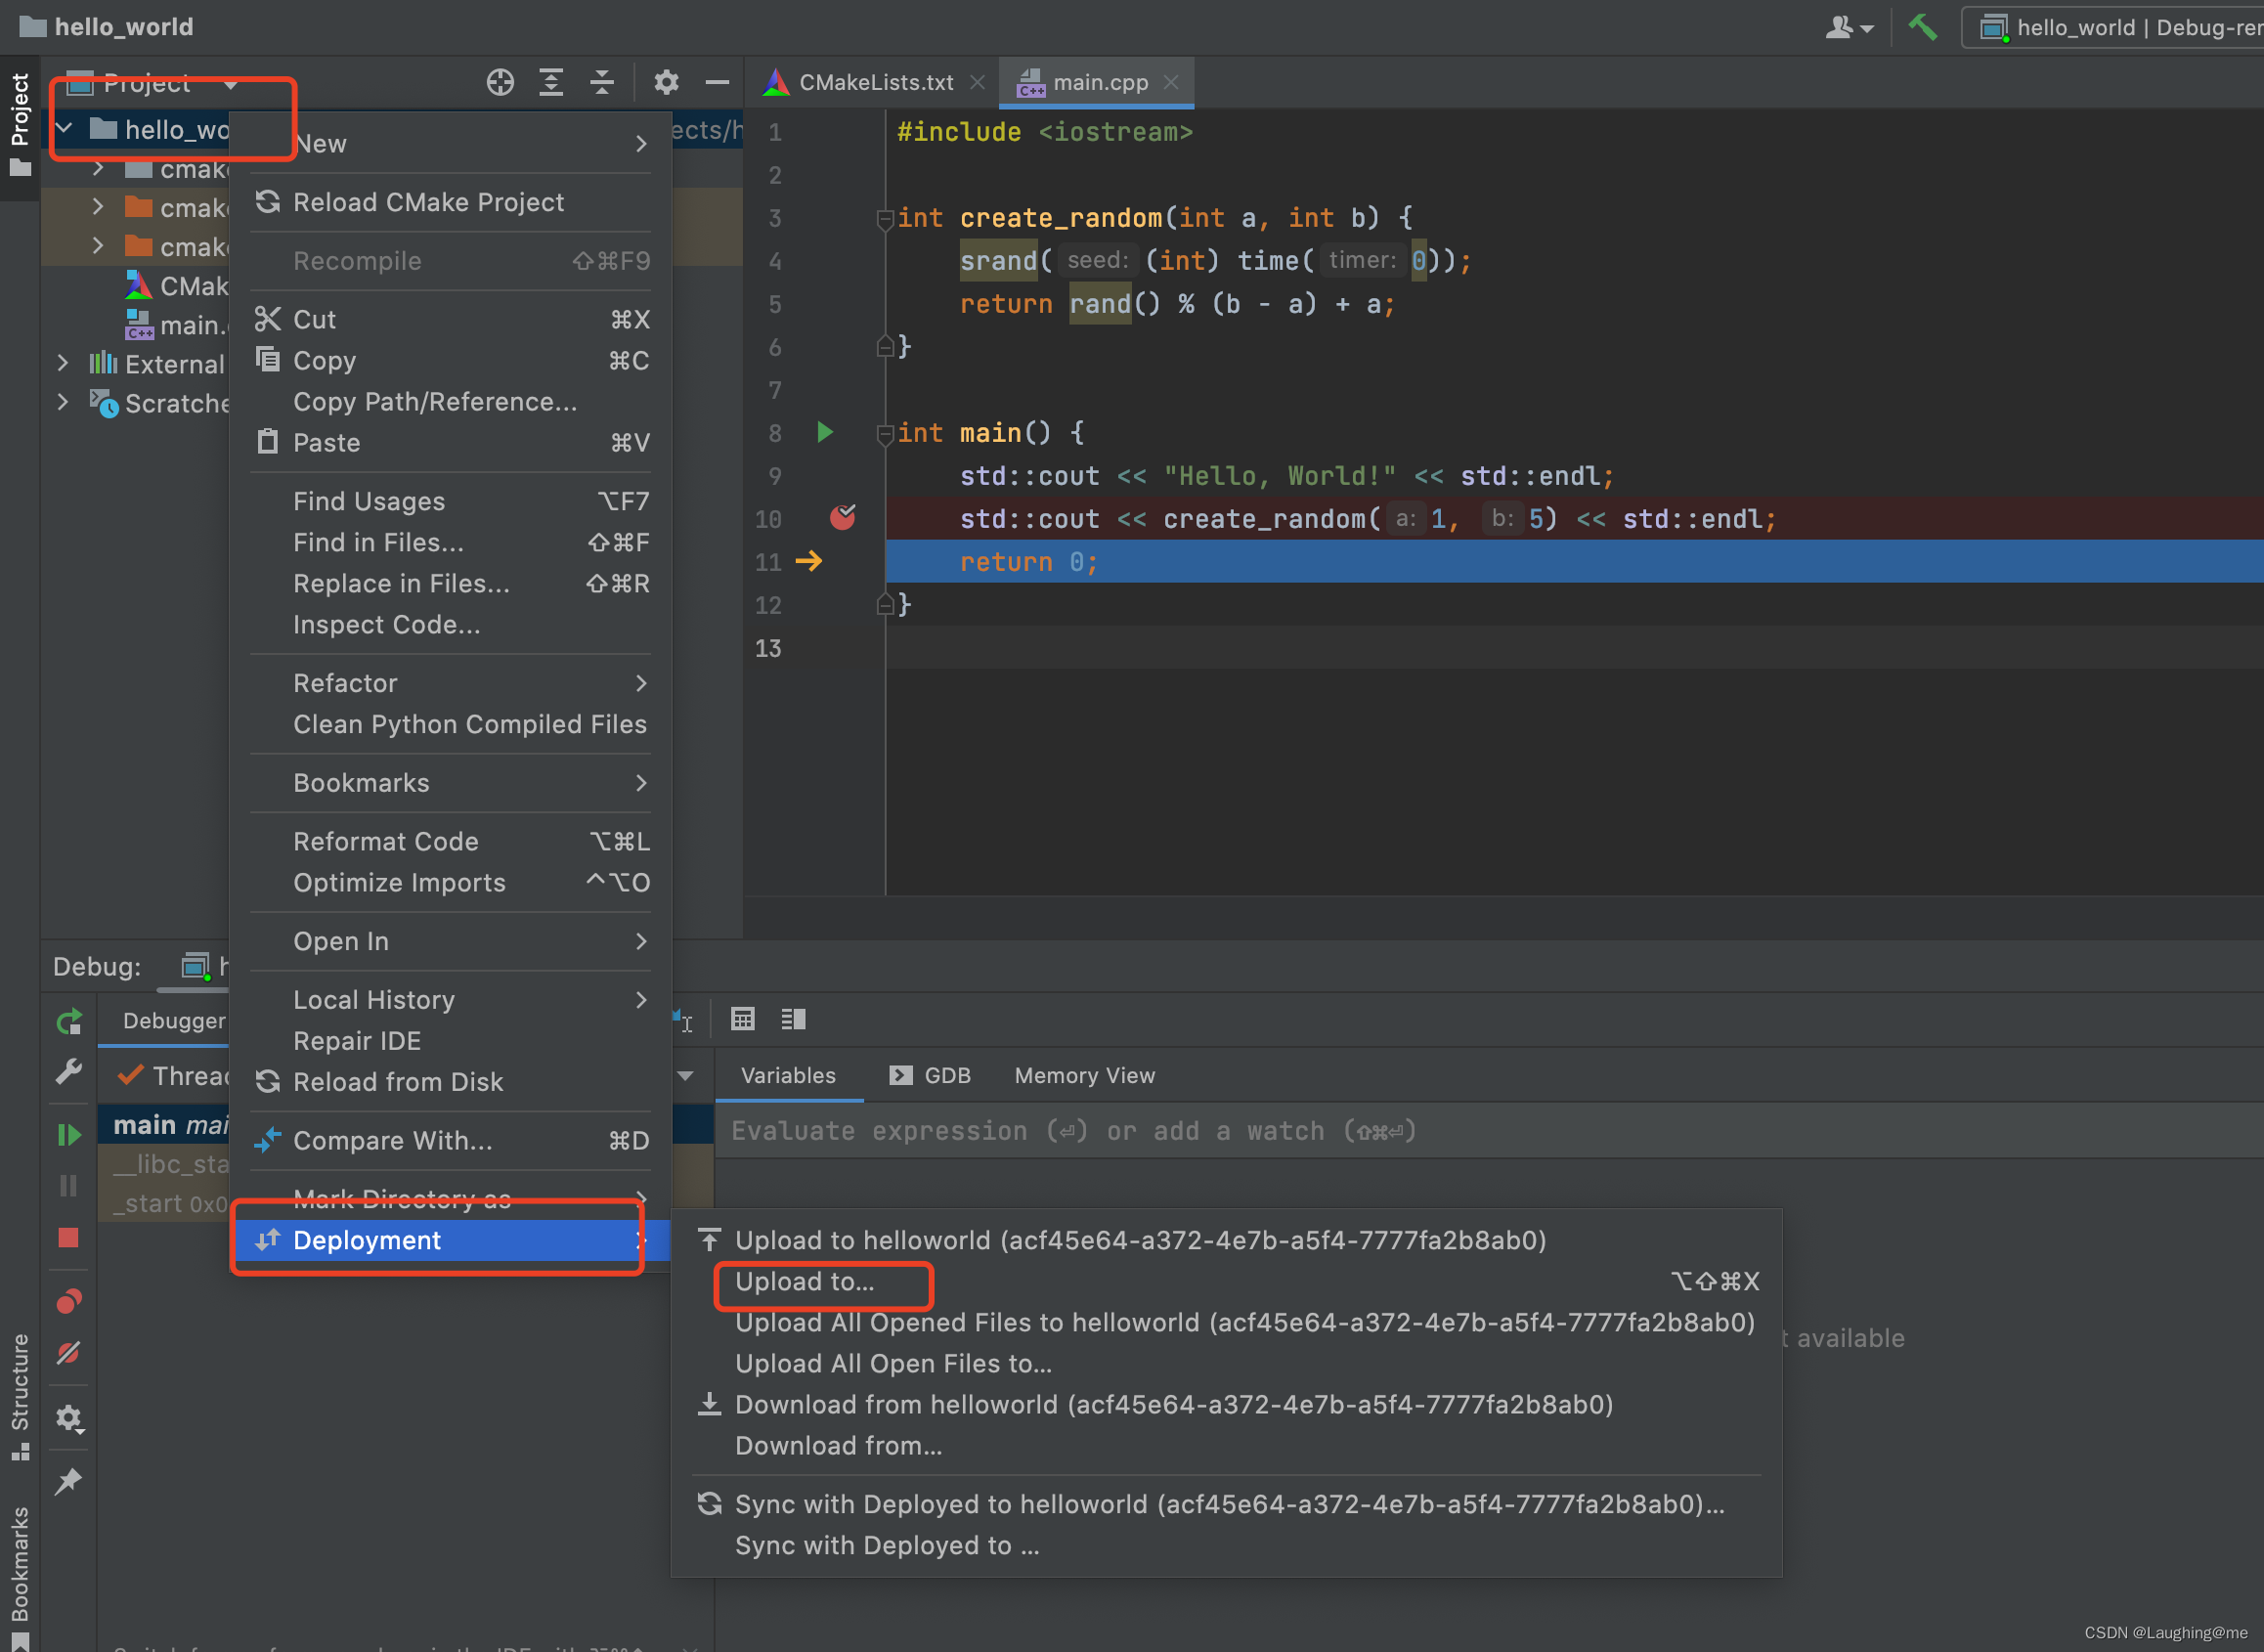The image size is (2264, 1652).
Task: Open the Open In submenu
Action: pos(450,941)
